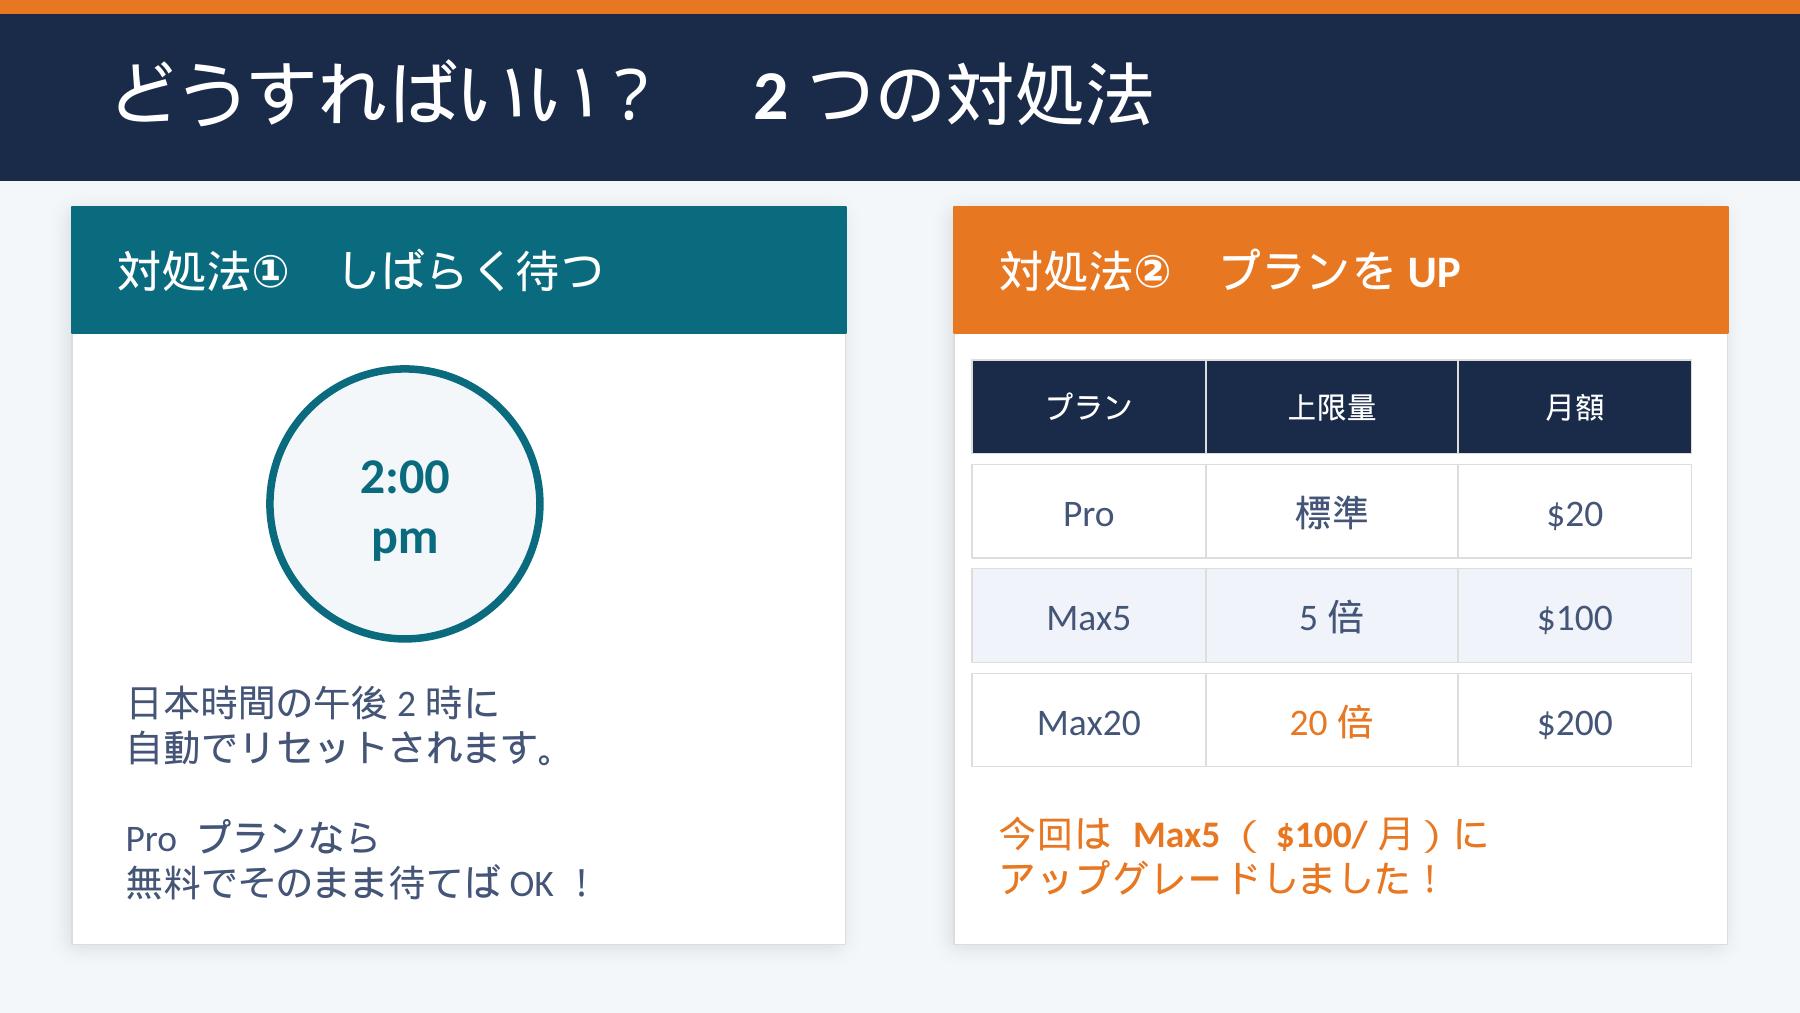The width and height of the screenshot is (1800, 1013).
Task: Click the $200 price cell
Action: pos(1574,722)
